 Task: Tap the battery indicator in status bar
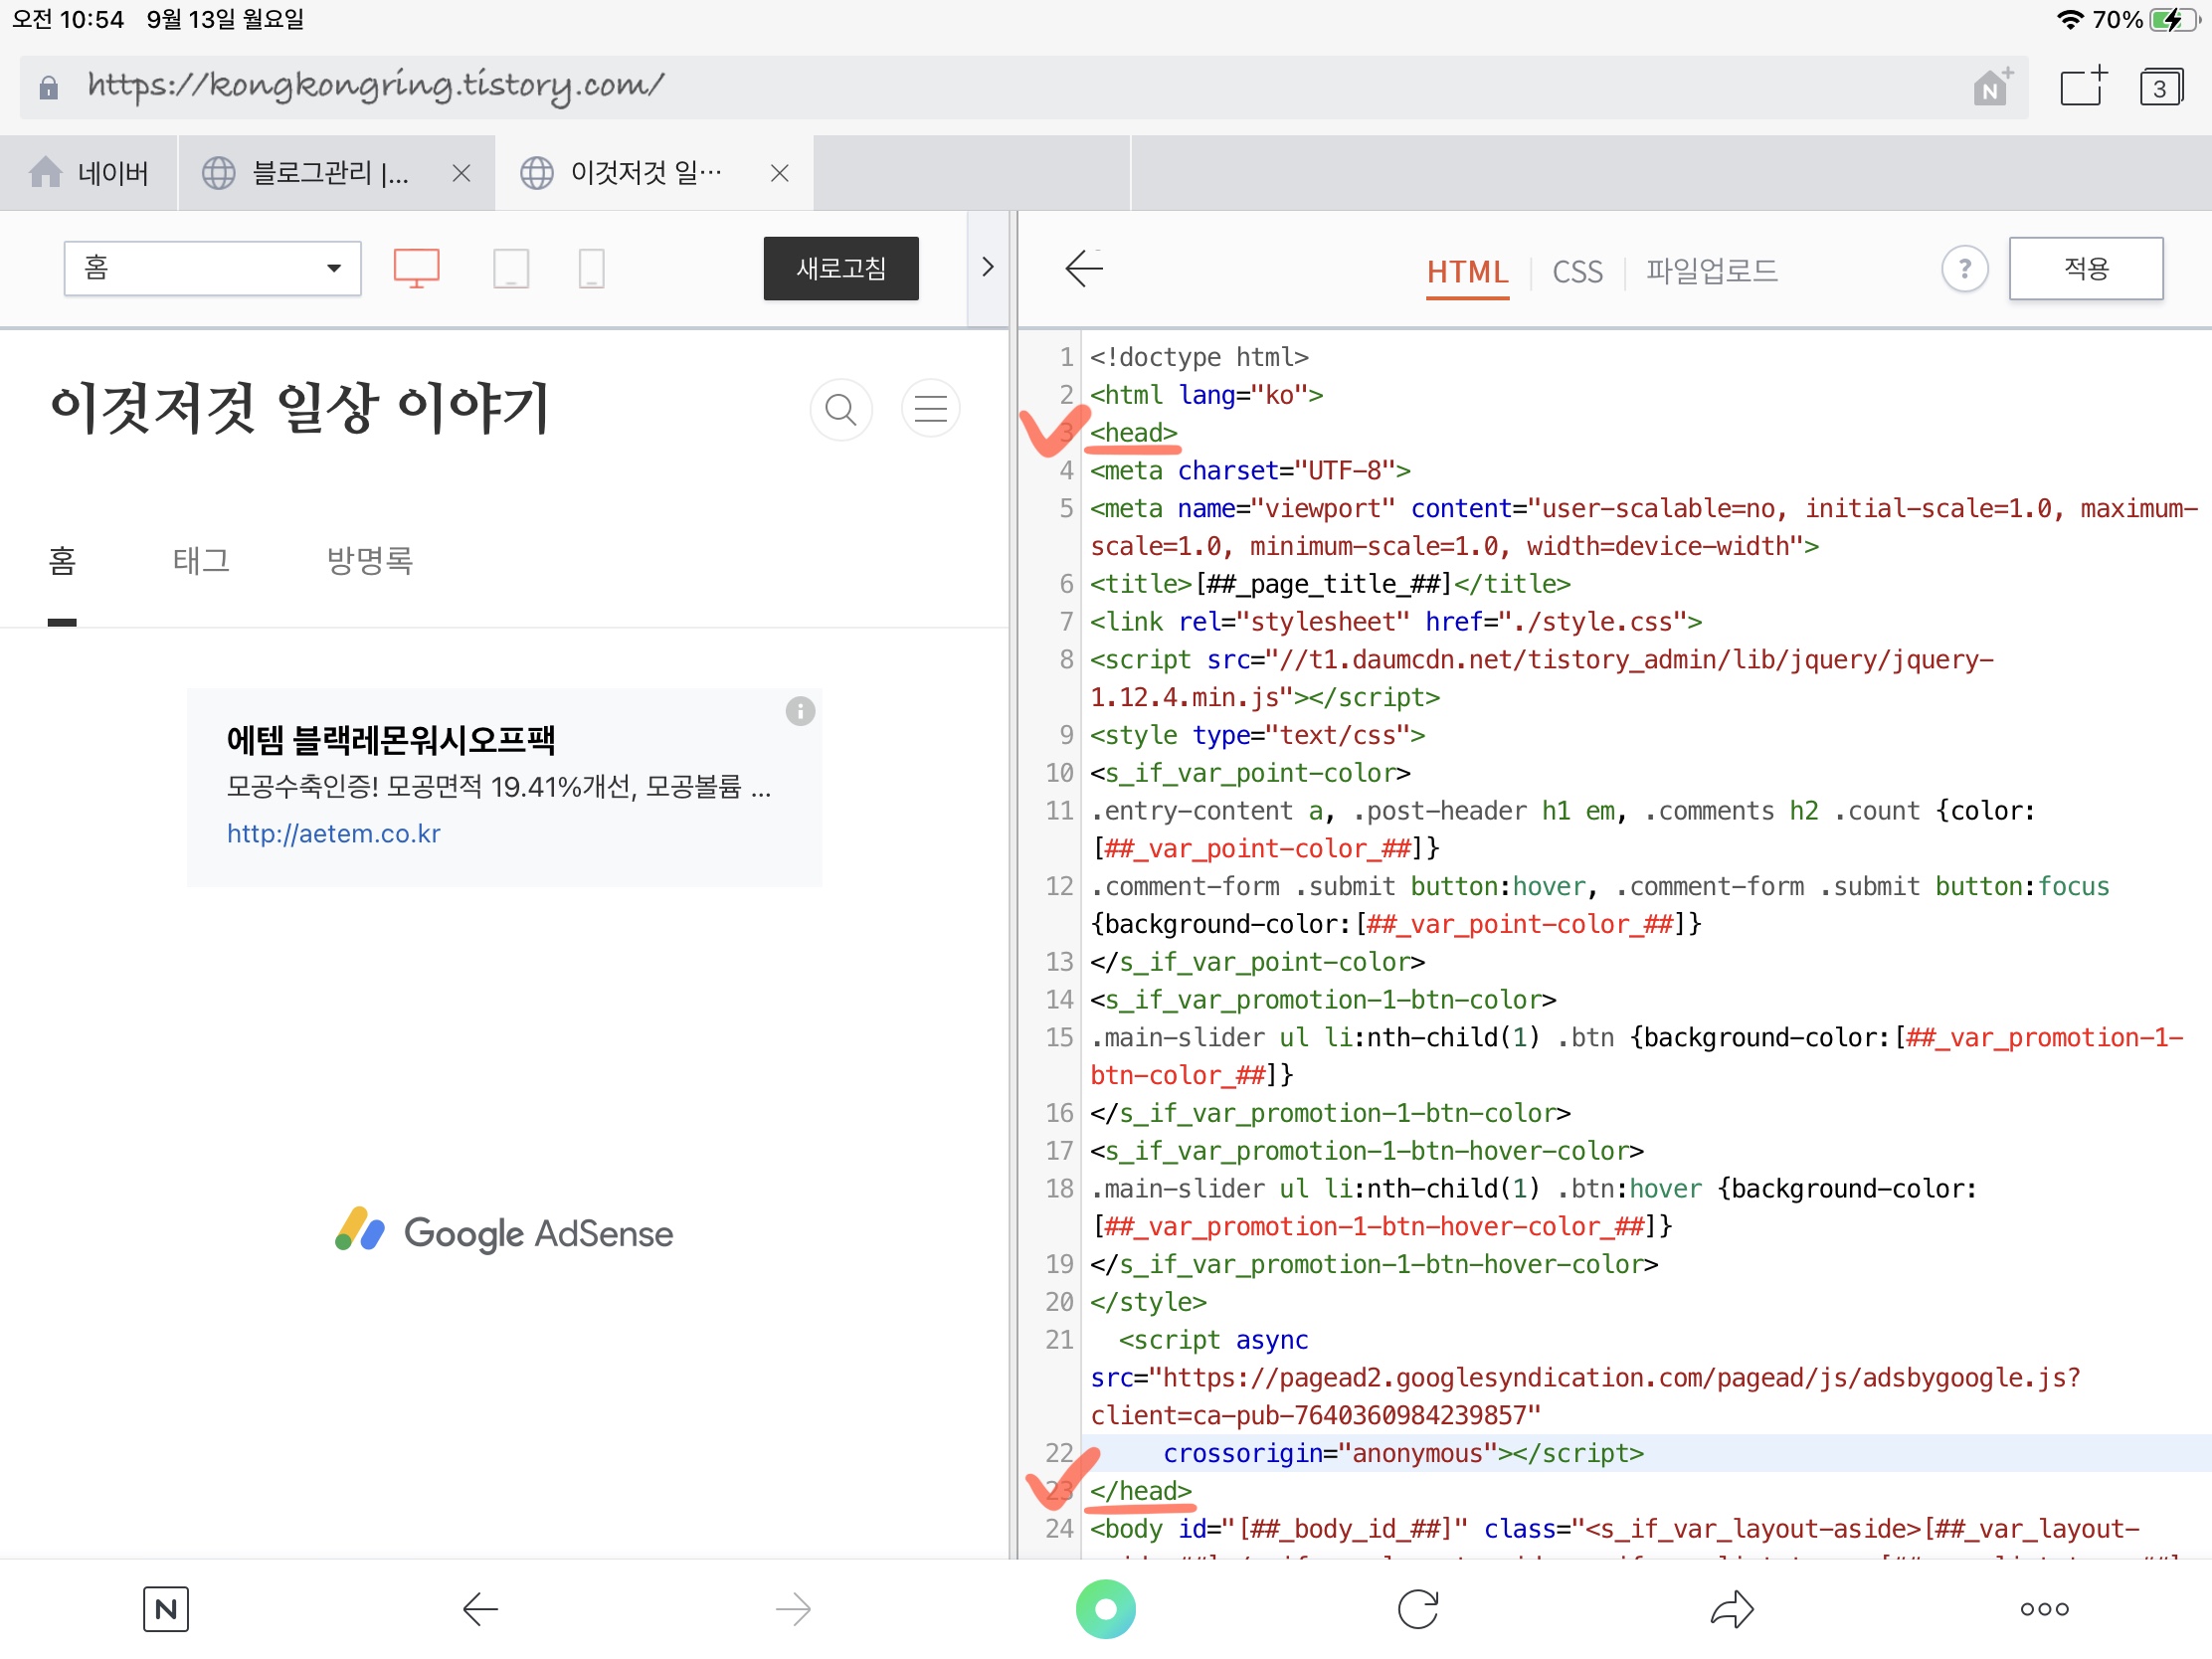point(2173,20)
